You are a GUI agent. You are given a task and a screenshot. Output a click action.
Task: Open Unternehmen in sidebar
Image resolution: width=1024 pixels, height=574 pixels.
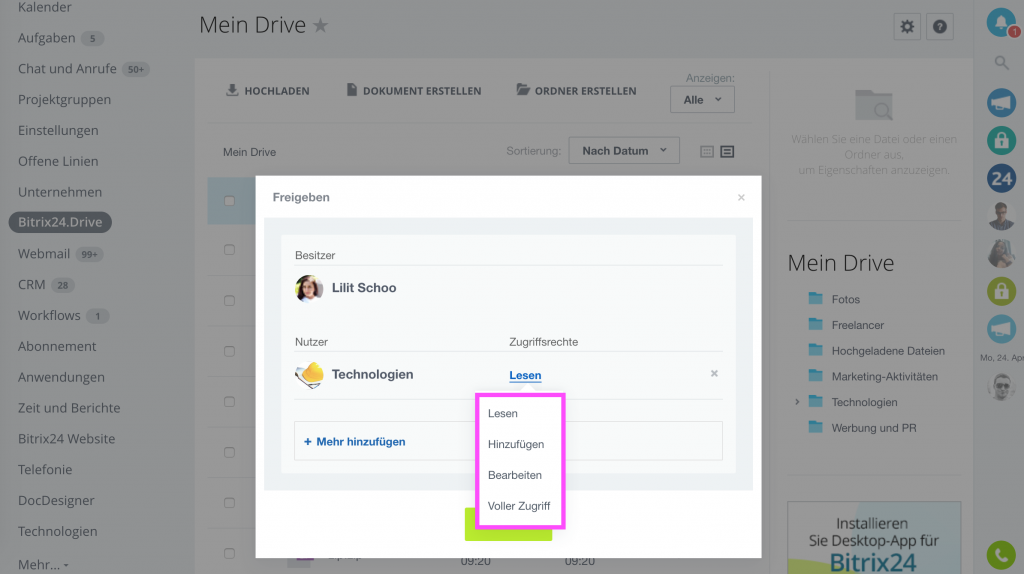pos(60,192)
